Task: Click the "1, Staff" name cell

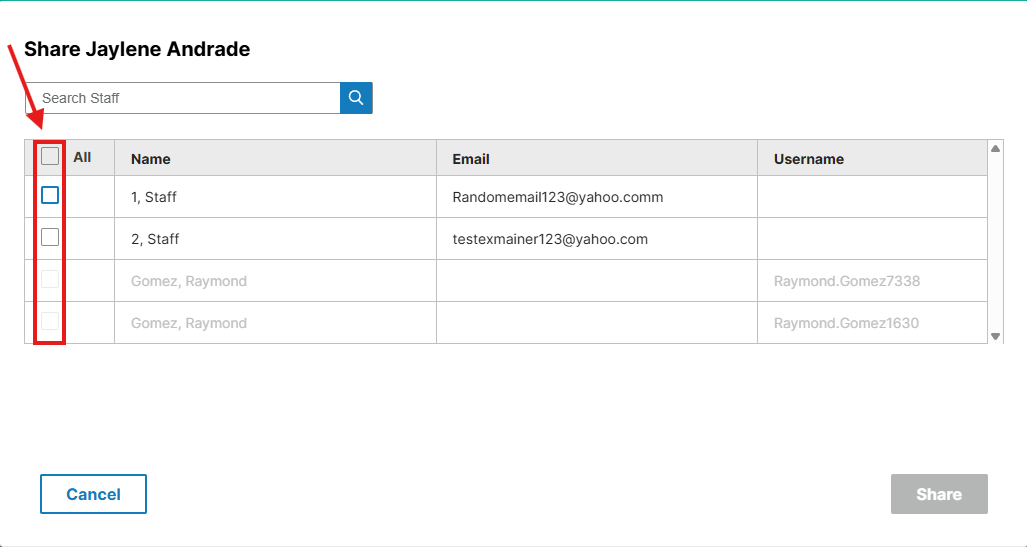Action: (154, 197)
